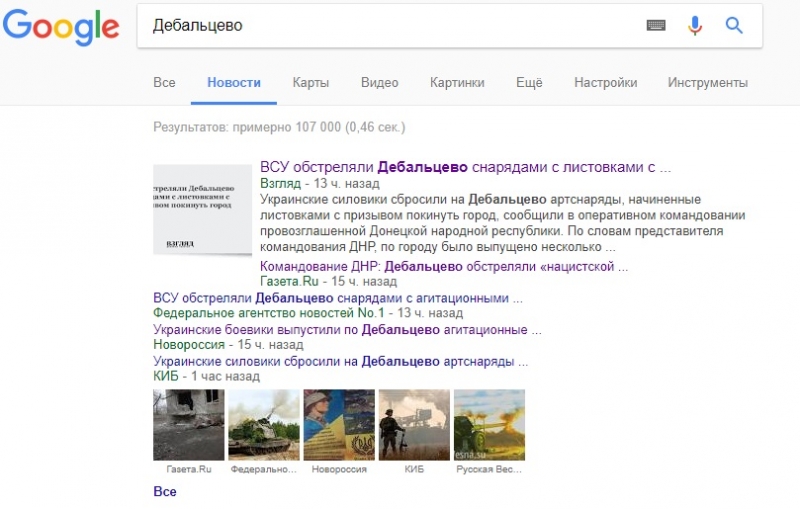The image size is (800, 509).
Task: Open the КИБ soldier thumbnail
Action: [413, 424]
